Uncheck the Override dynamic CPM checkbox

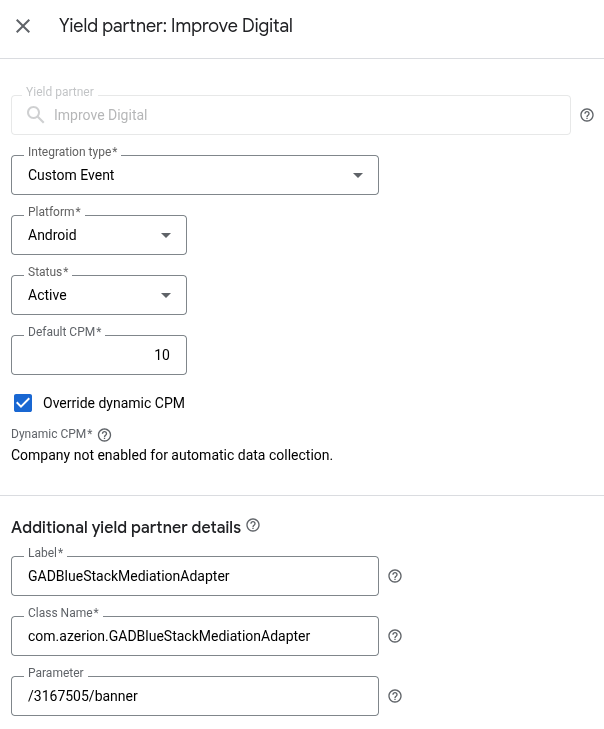[x=23, y=403]
